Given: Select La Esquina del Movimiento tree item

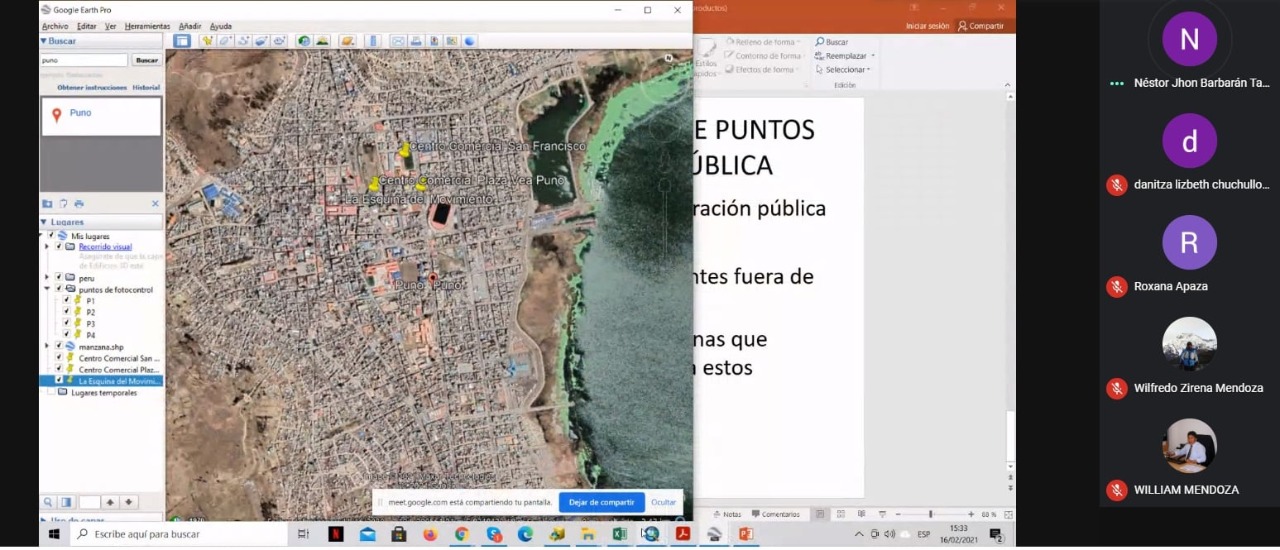Looking at the screenshot, I should pyautogui.click(x=119, y=381).
